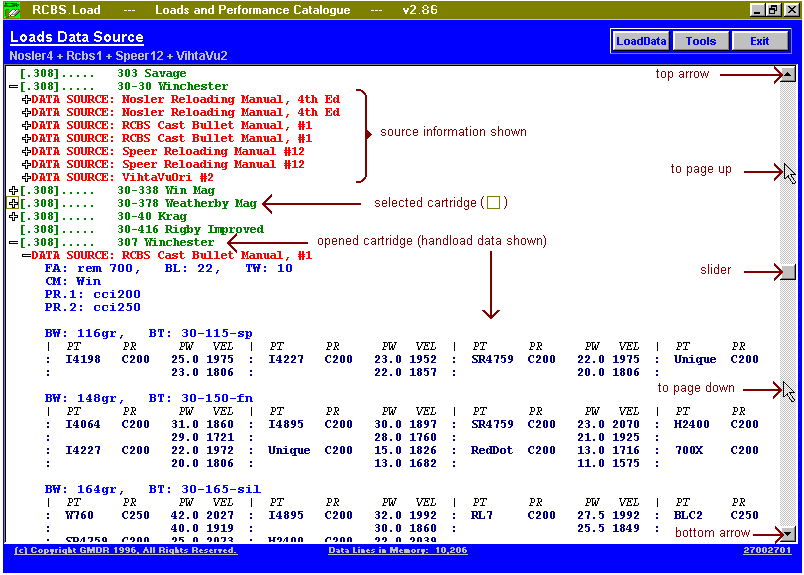
Task: Click the BLC2 powder entry
Action: (x=688, y=515)
